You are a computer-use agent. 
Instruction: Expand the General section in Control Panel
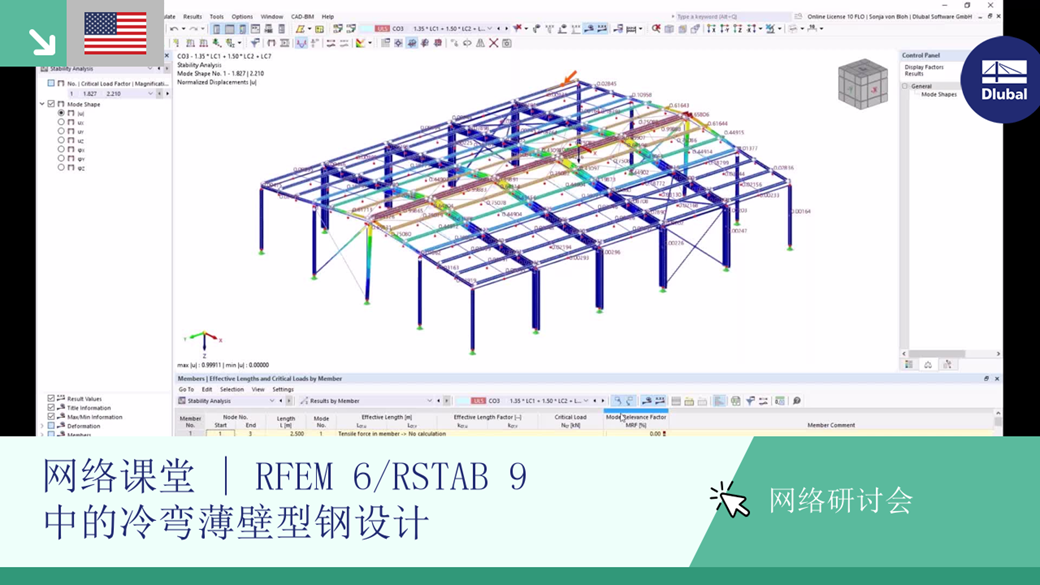(905, 86)
